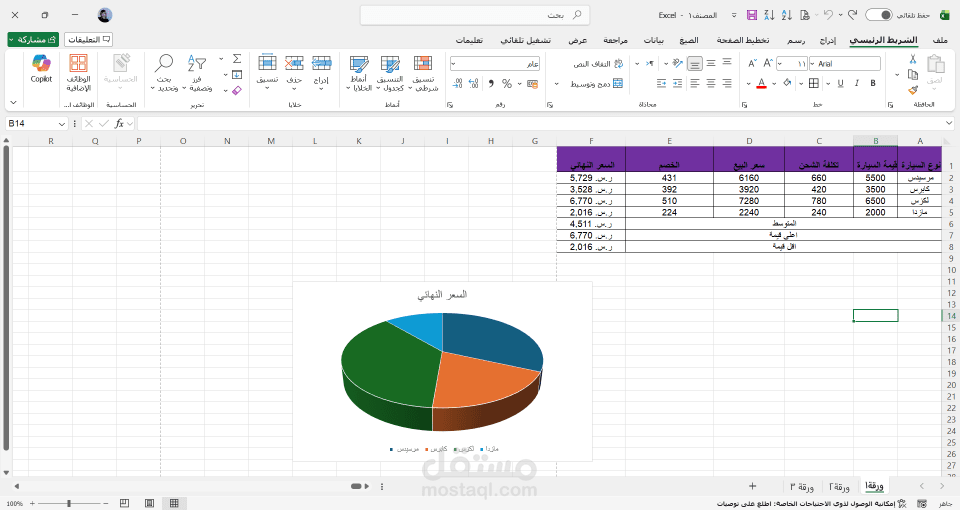Click the Search (بحث) box
Image resolution: width=960 pixels, height=510 pixels.
475,15
